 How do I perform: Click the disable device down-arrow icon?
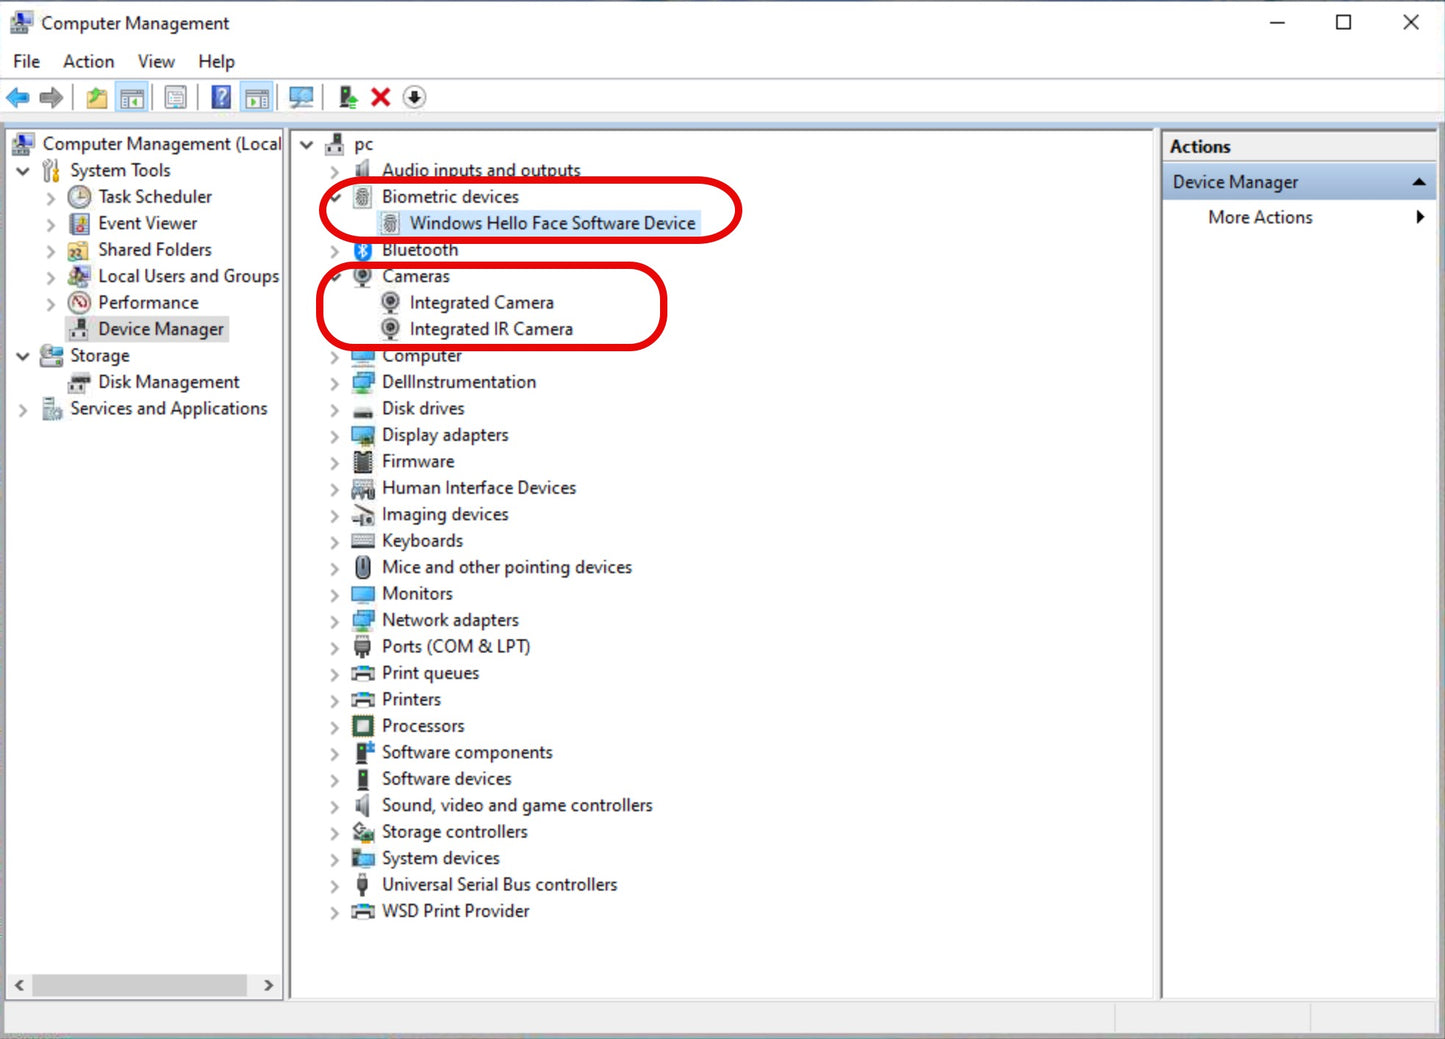pyautogui.click(x=414, y=97)
